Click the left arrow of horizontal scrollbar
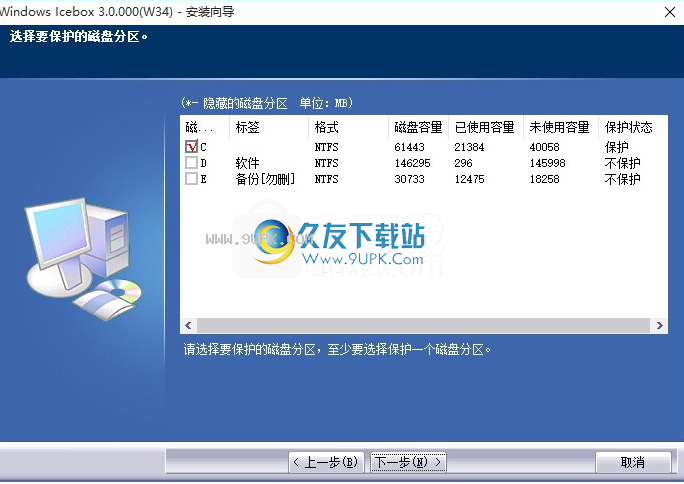 [188, 325]
